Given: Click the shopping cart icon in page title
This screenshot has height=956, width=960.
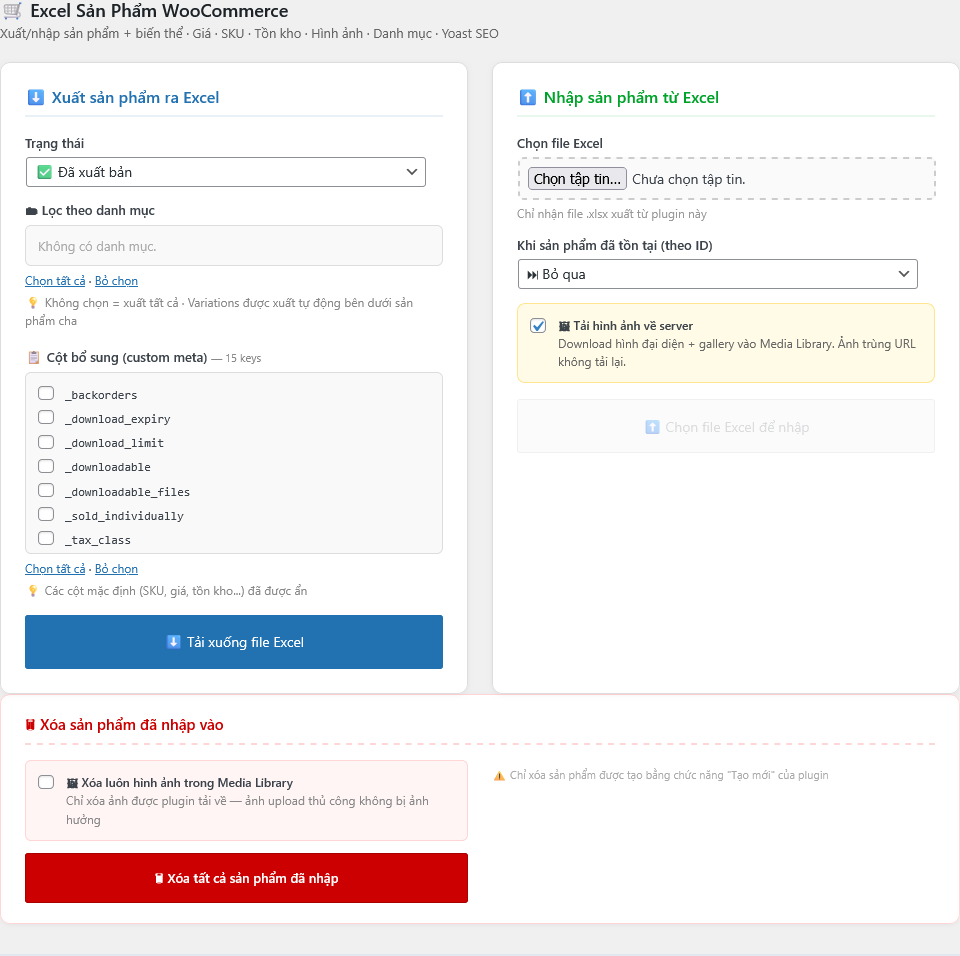Looking at the screenshot, I should [x=12, y=11].
